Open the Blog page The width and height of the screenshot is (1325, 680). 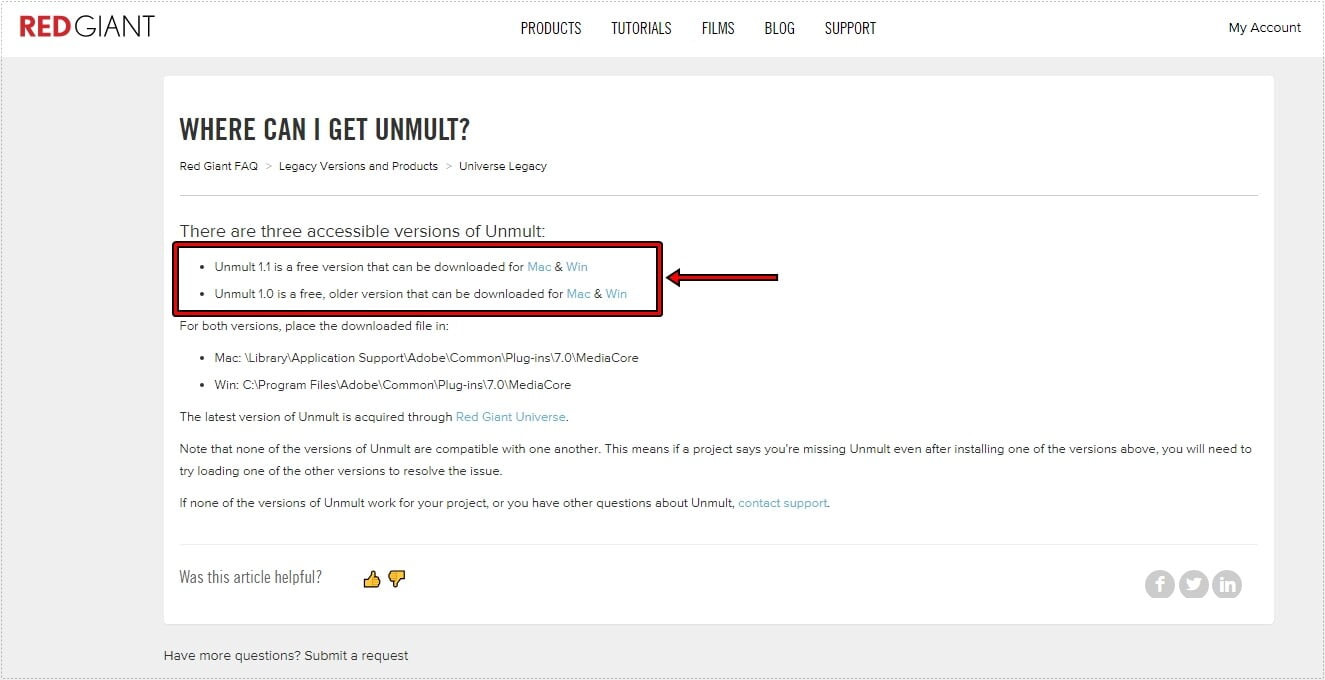coord(779,28)
